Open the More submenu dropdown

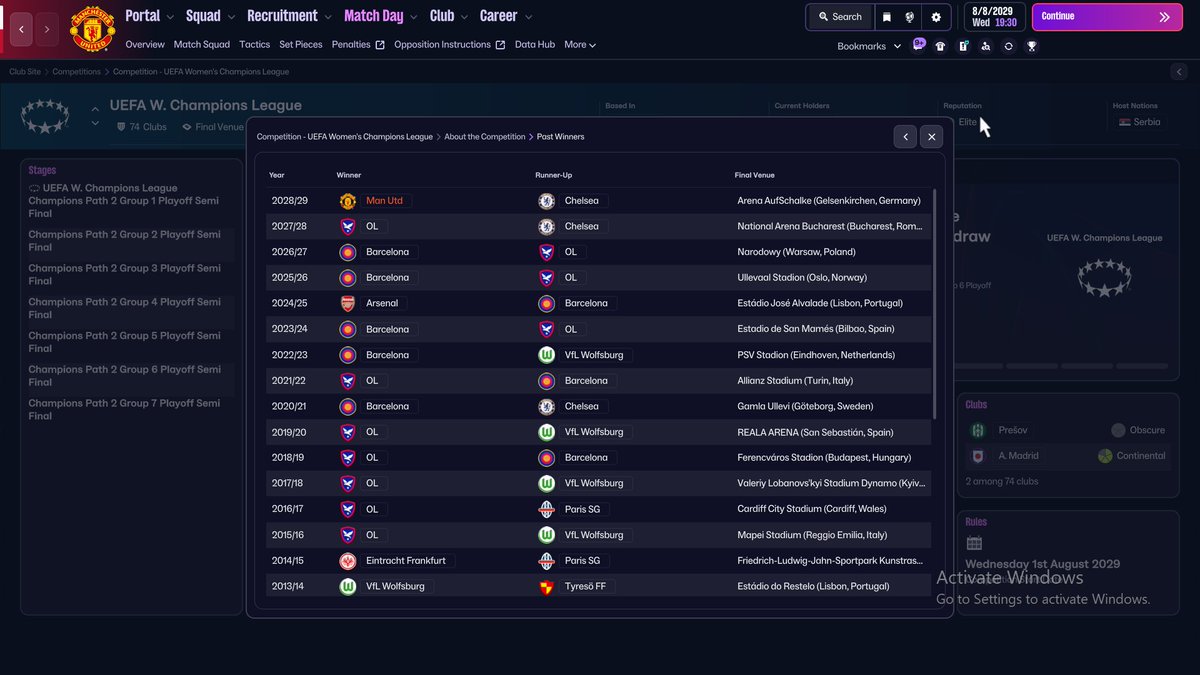[x=580, y=45]
